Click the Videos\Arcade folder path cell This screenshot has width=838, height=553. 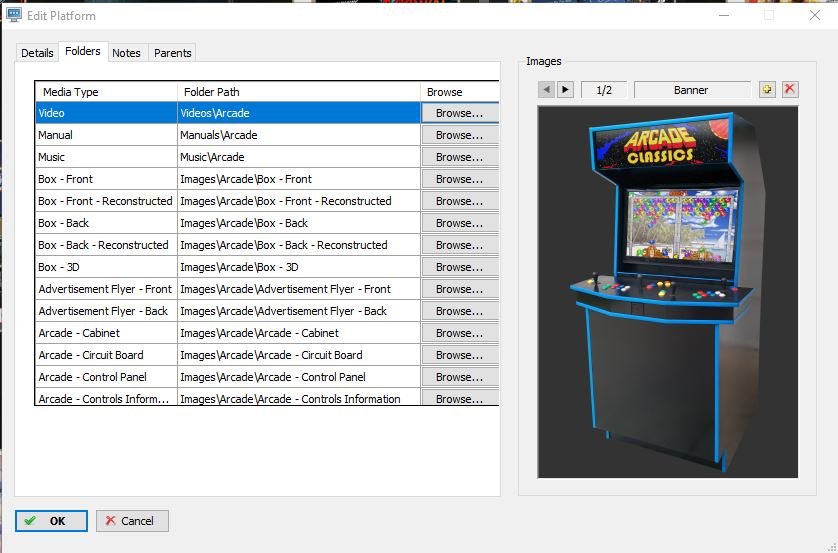point(299,113)
